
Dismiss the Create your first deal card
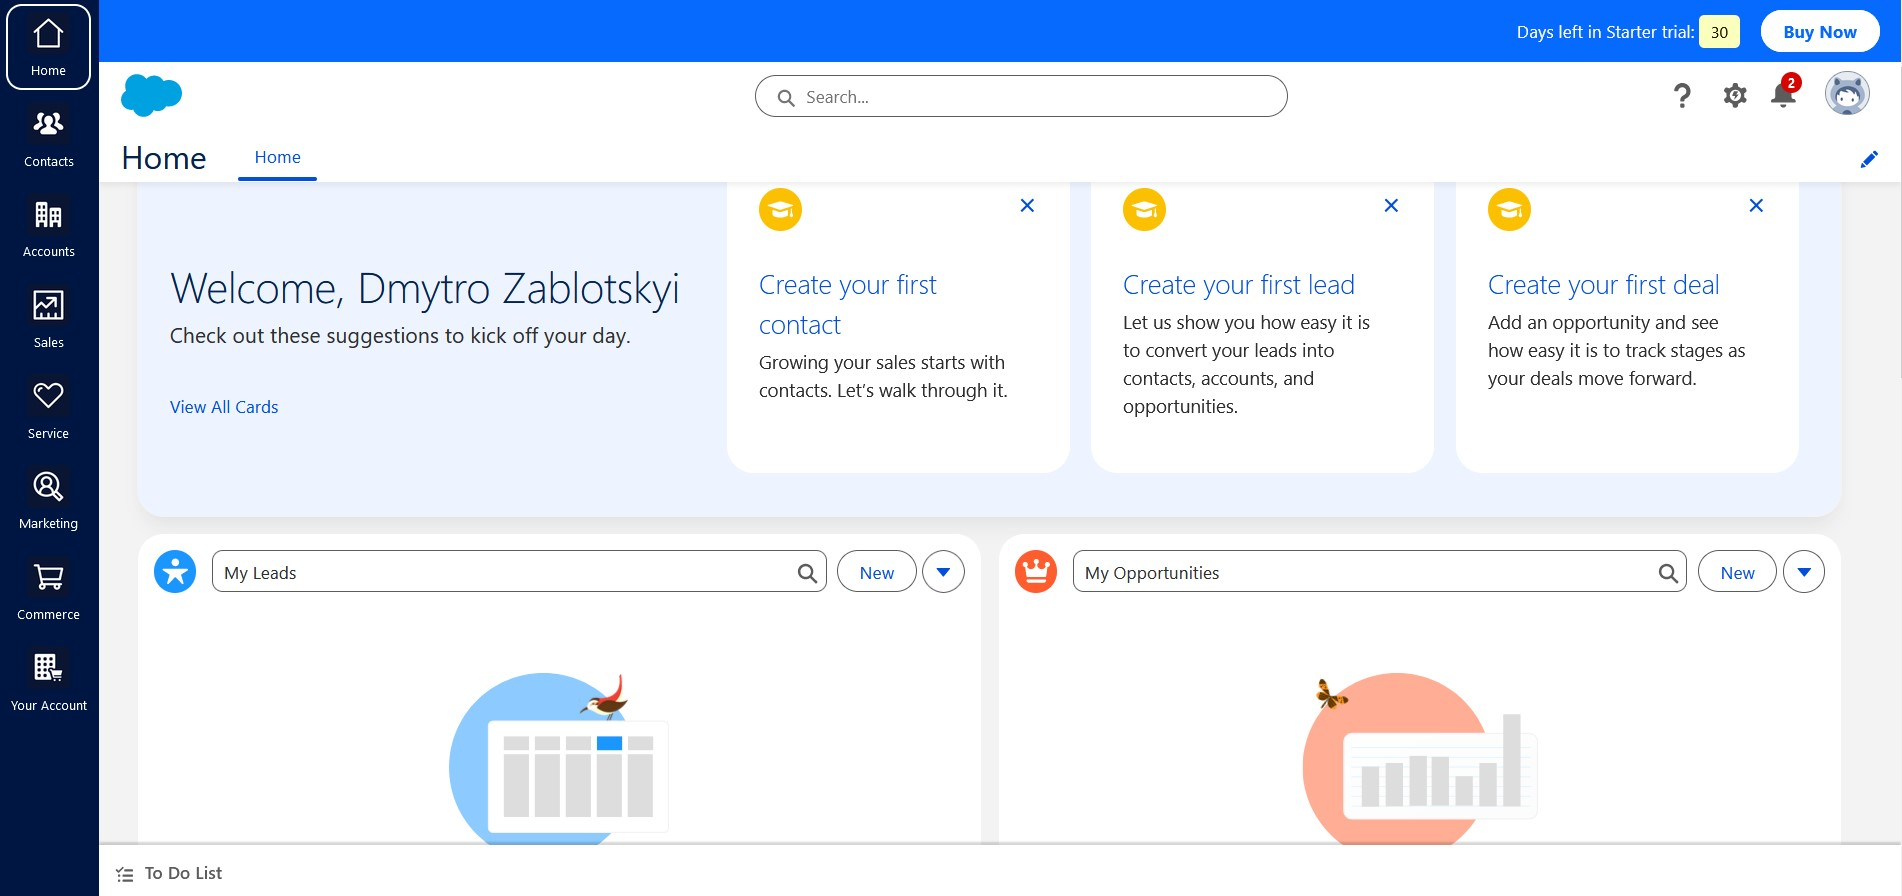coord(1756,205)
